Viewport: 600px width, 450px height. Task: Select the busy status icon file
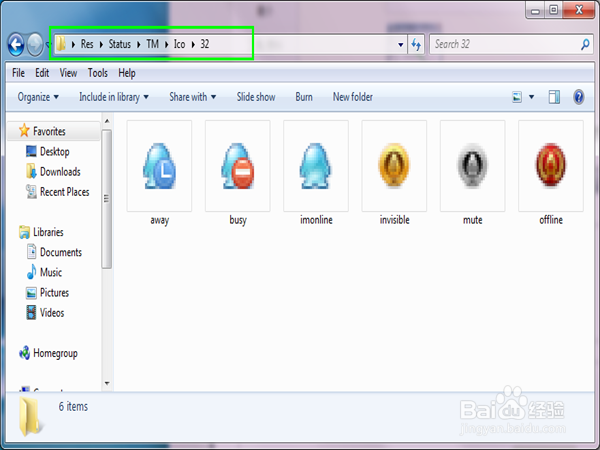point(238,166)
